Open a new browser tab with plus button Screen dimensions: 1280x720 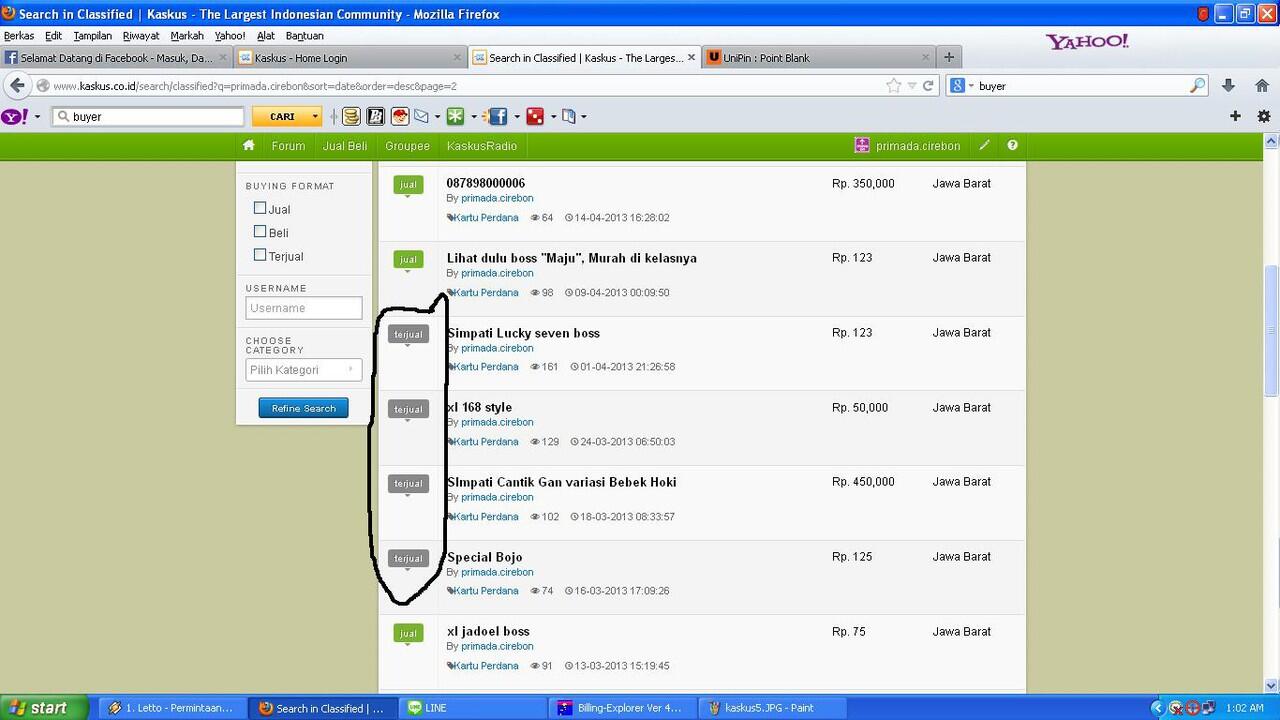pyautogui.click(x=949, y=57)
